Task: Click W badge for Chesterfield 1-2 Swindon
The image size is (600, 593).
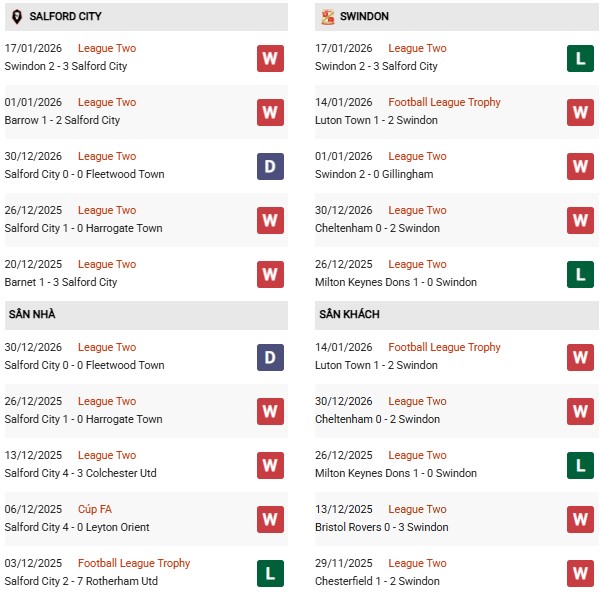Action: tap(580, 573)
